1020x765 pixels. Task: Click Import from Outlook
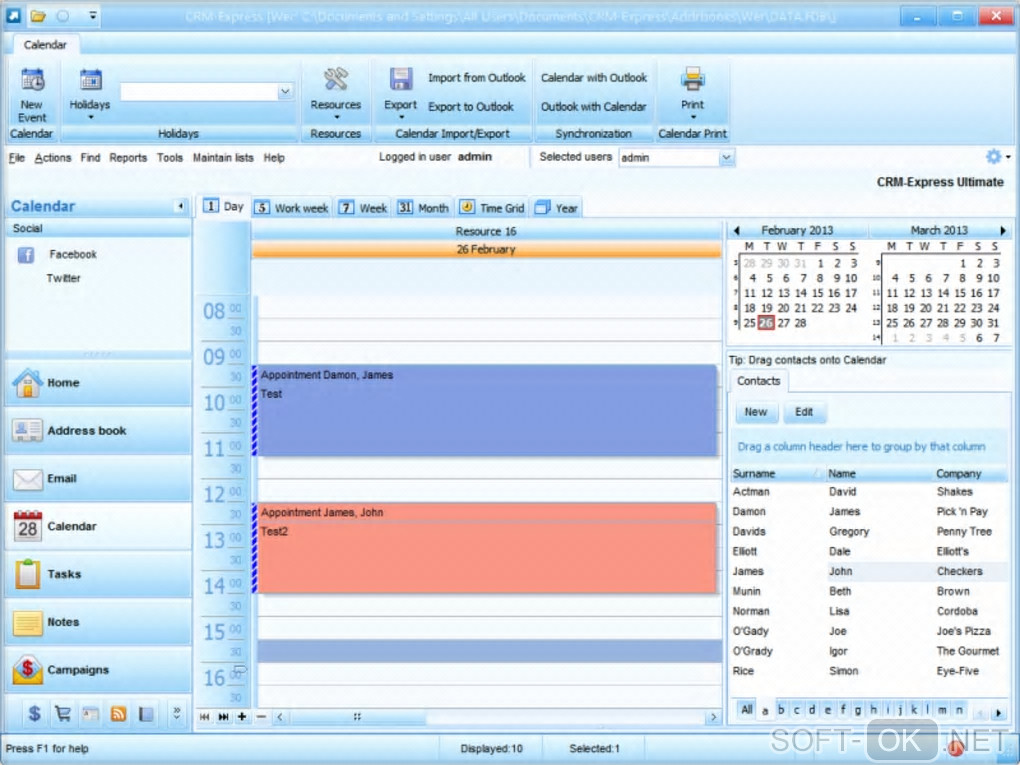pyautogui.click(x=476, y=77)
